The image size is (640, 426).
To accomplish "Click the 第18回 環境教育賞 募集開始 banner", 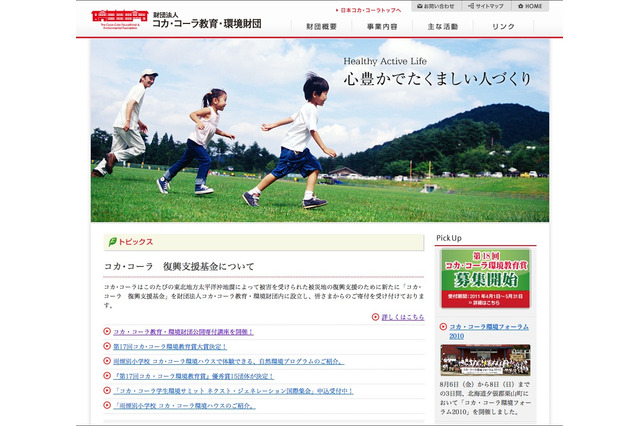I will (485, 279).
